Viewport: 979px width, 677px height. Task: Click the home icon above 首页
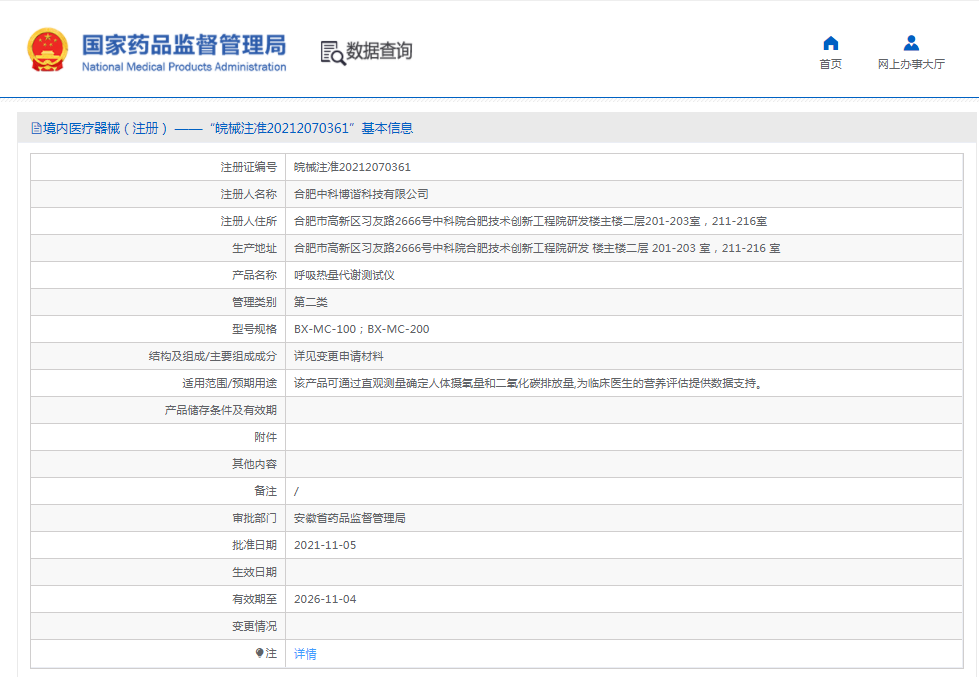(x=830, y=43)
